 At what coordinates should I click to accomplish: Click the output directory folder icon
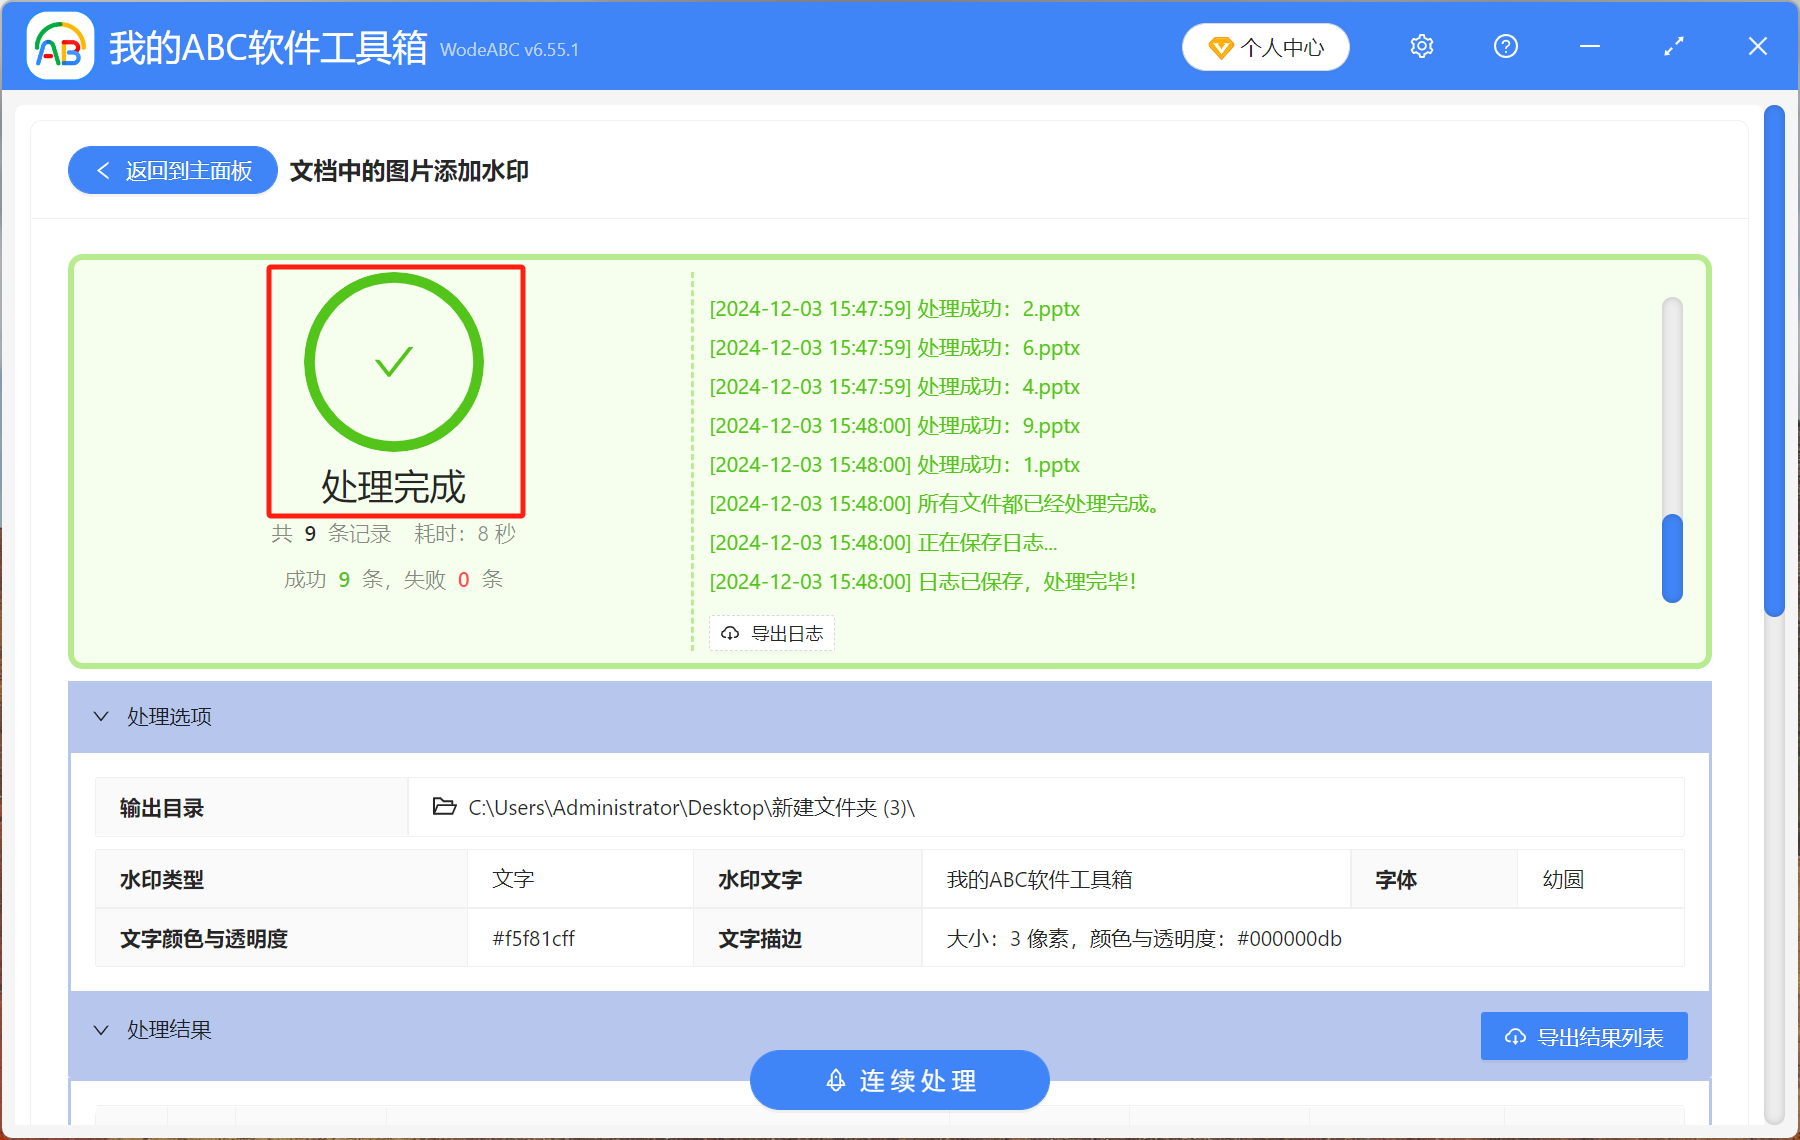(444, 807)
